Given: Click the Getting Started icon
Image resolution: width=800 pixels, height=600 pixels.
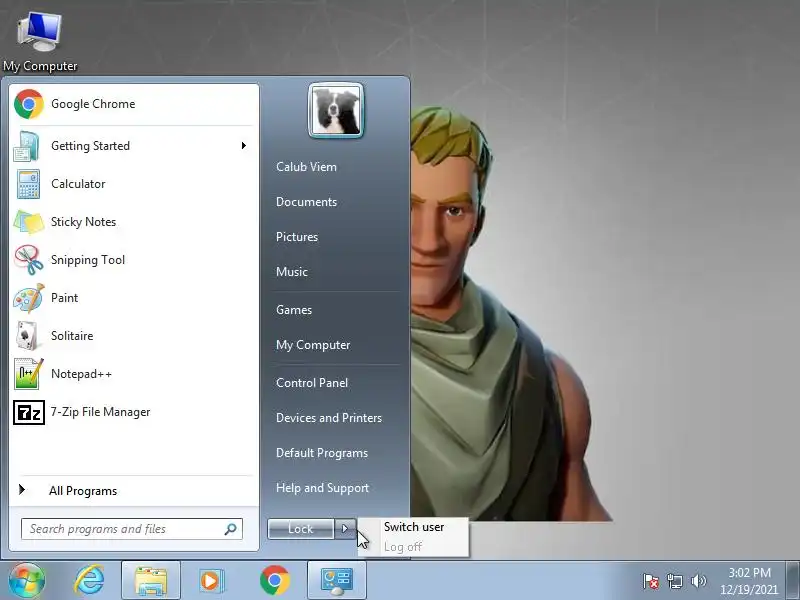Looking at the screenshot, I should [27, 146].
